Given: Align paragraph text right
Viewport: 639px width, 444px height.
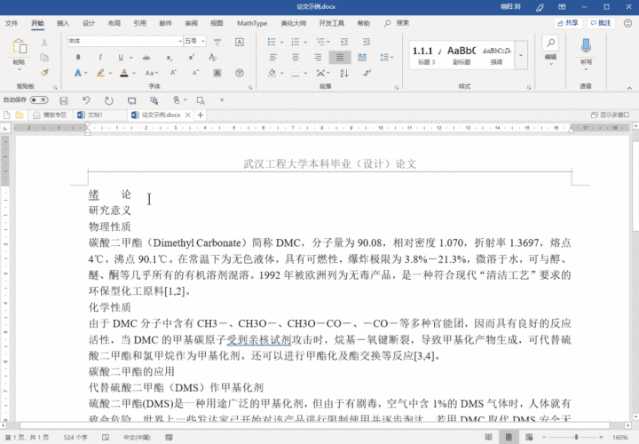Looking at the screenshot, I should click(x=317, y=57).
